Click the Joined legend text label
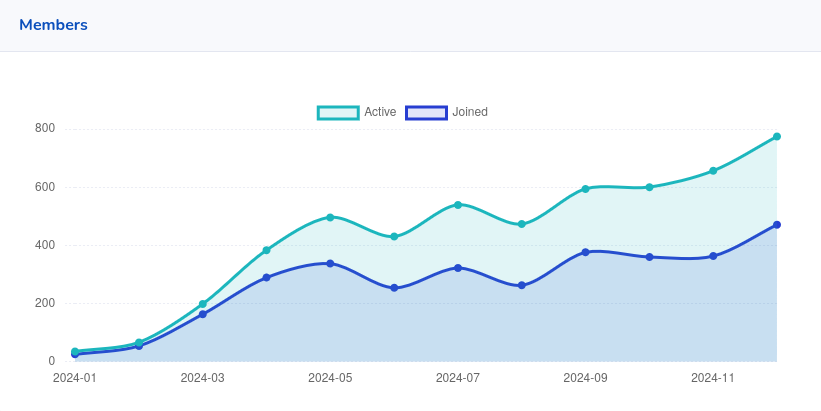Screen dimensions: 821x411 [x=470, y=112]
